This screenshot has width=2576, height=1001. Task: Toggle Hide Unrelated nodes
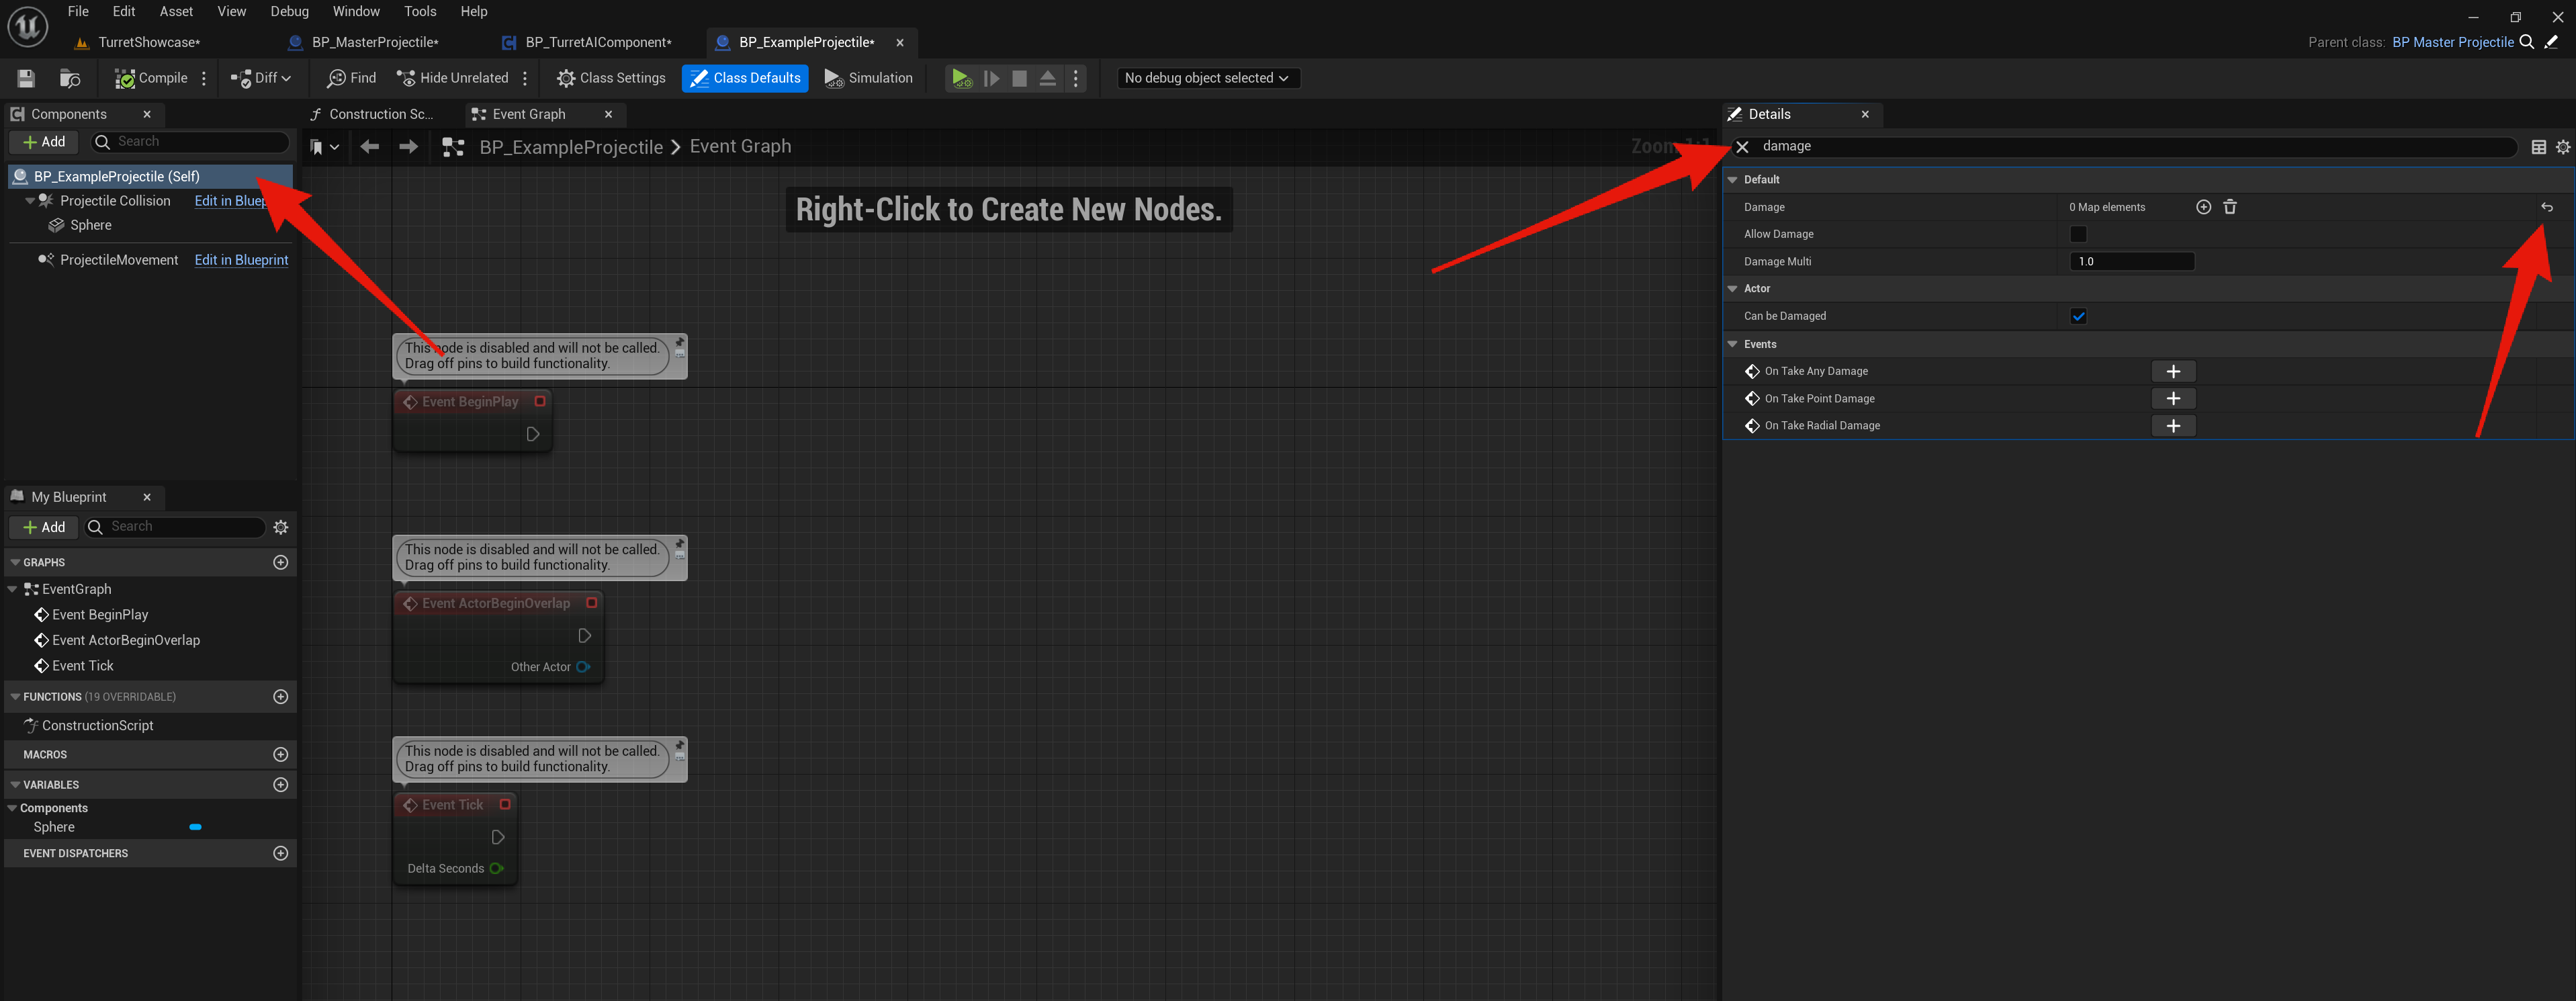[x=452, y=78]
